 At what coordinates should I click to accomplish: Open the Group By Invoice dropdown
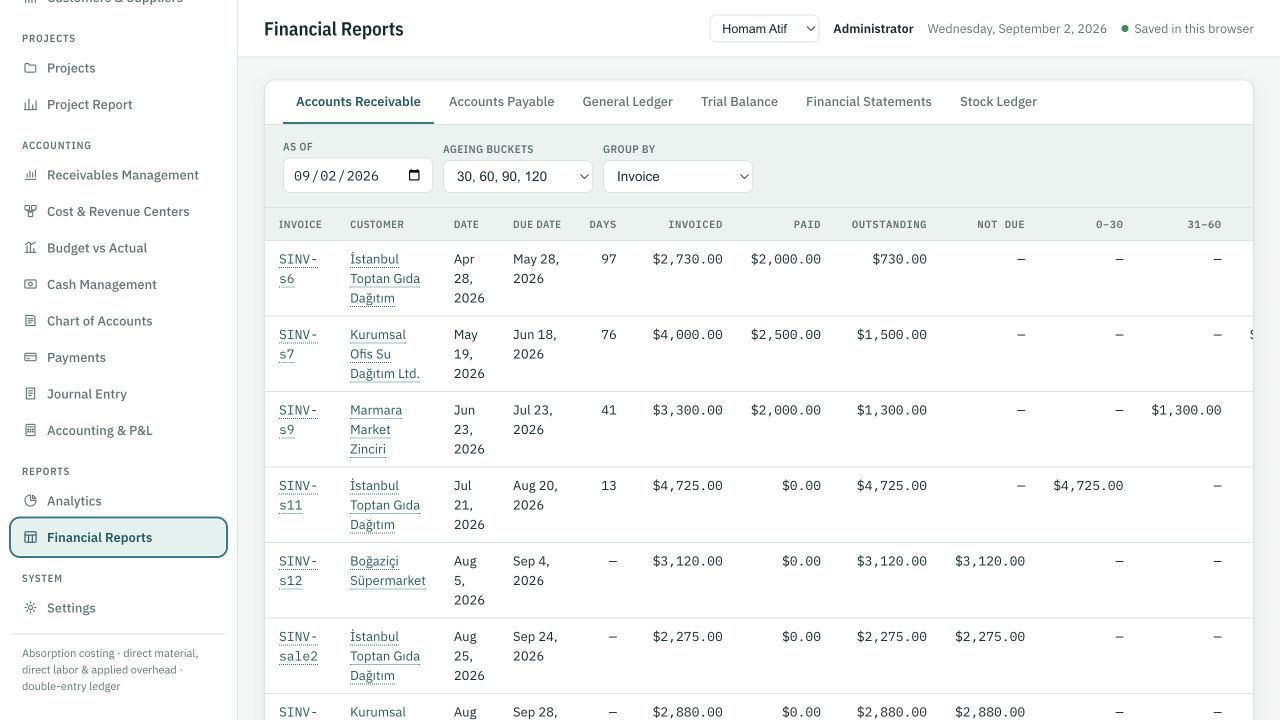pyautogui.click(x=678, y=176)
